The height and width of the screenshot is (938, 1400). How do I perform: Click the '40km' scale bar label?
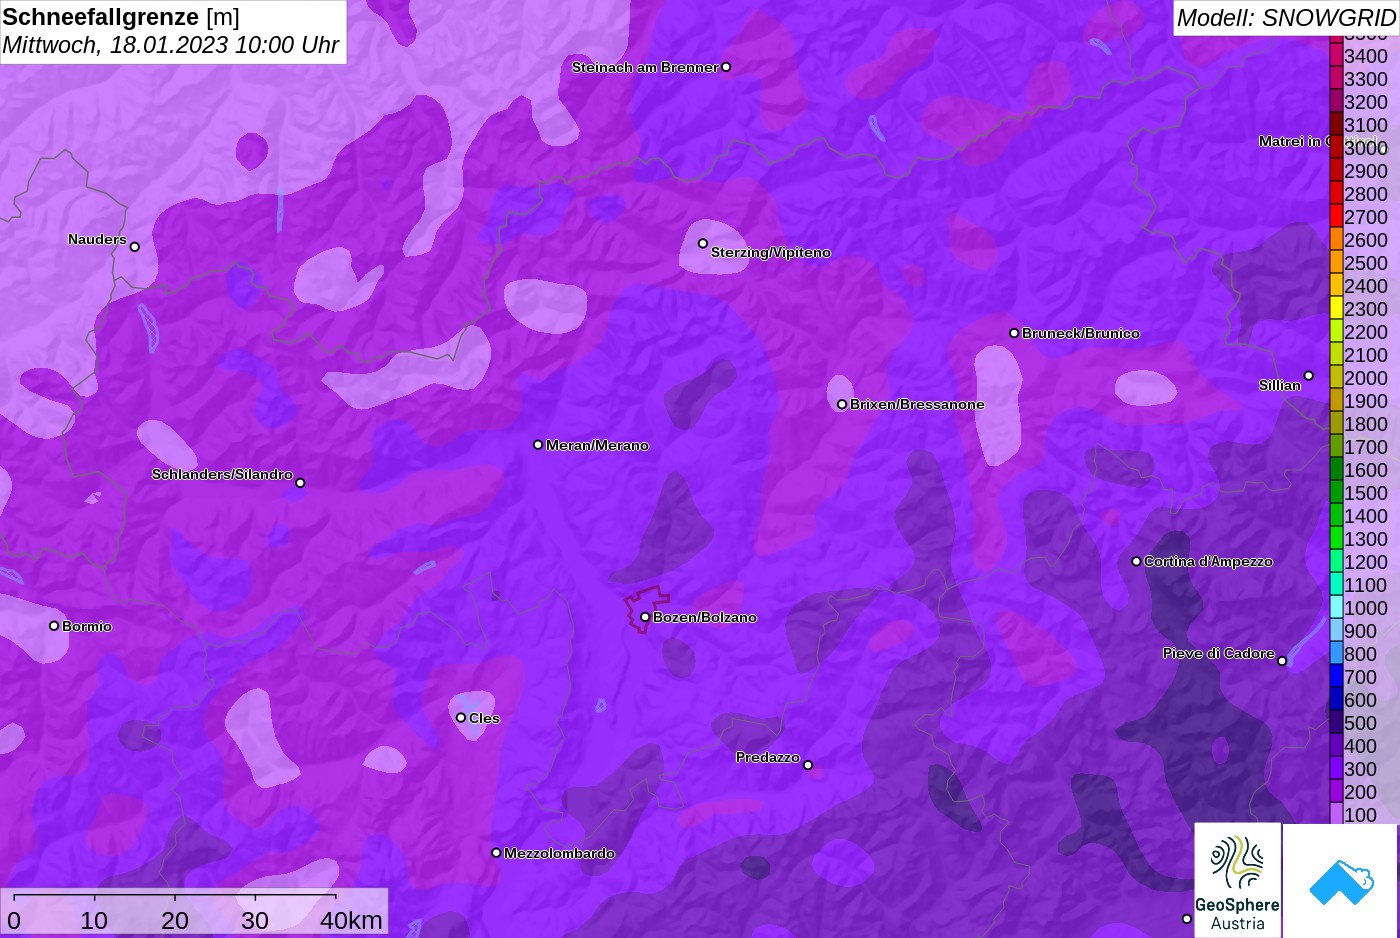[351, 920]
